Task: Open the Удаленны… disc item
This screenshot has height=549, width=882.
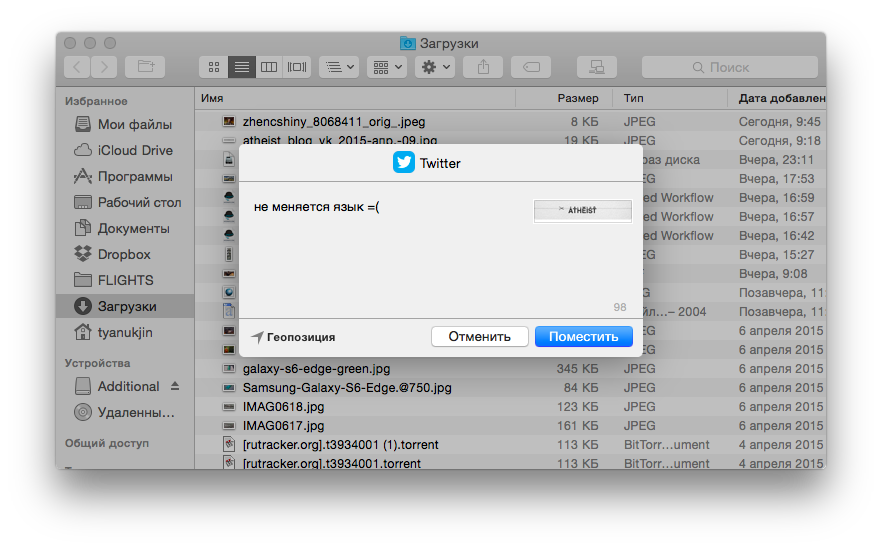Action: pos(125,412)
